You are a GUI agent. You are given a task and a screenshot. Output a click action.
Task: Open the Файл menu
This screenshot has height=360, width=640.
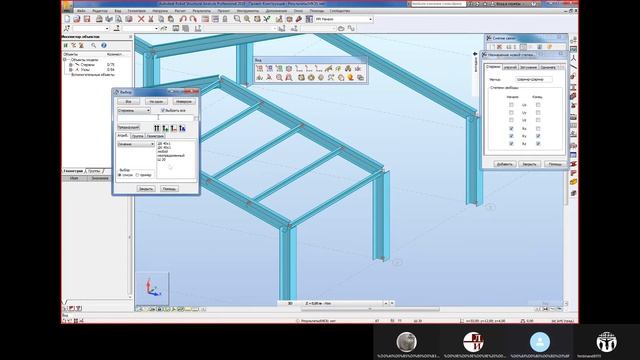point(81,11)
